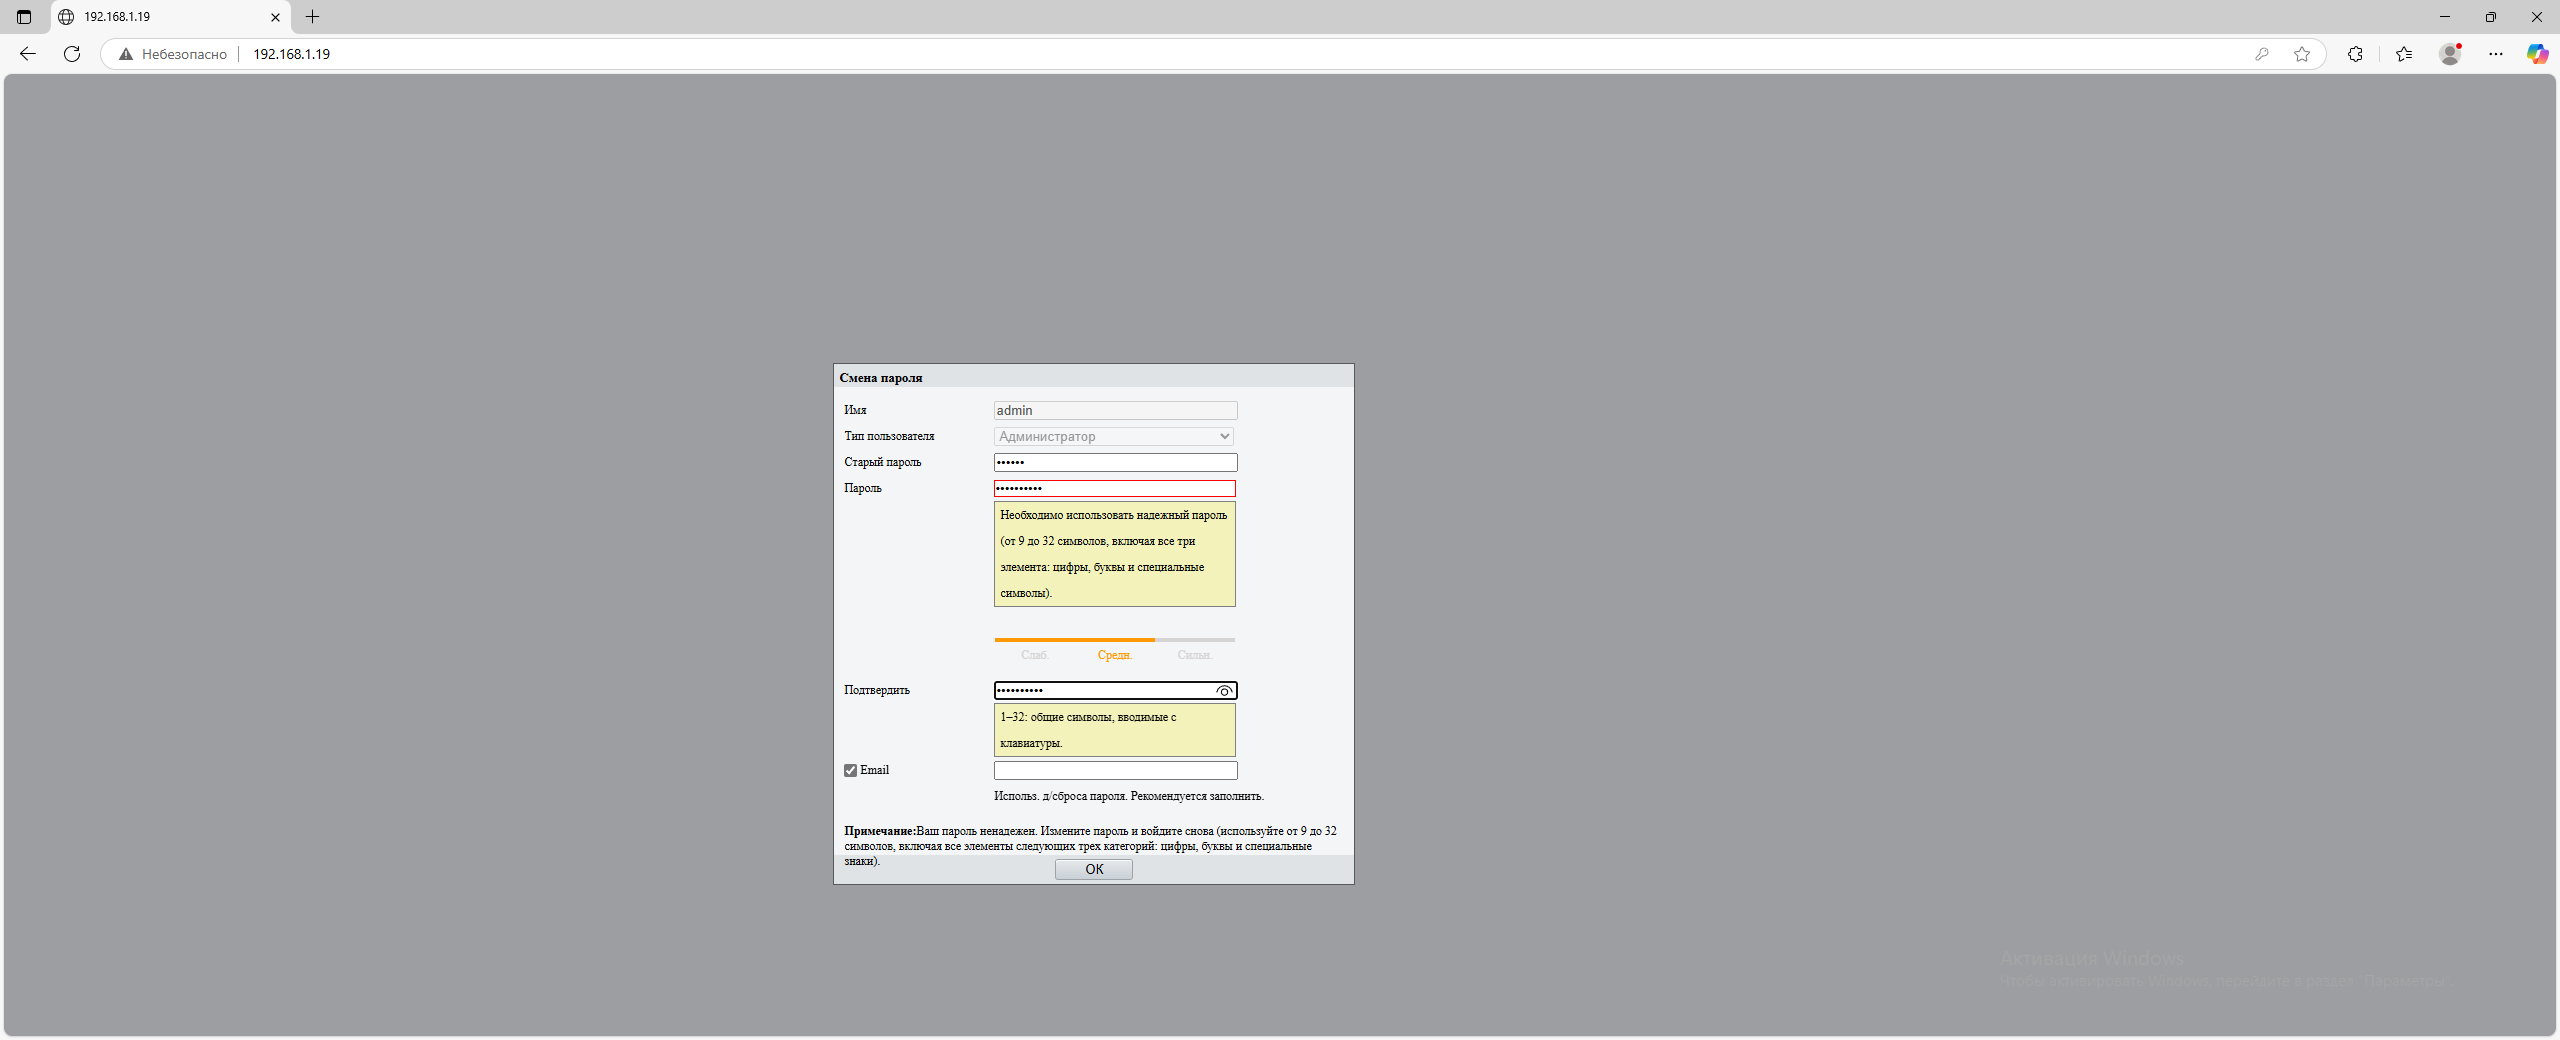
Task: Show password with the eye icon
Action: [1224, 691]
